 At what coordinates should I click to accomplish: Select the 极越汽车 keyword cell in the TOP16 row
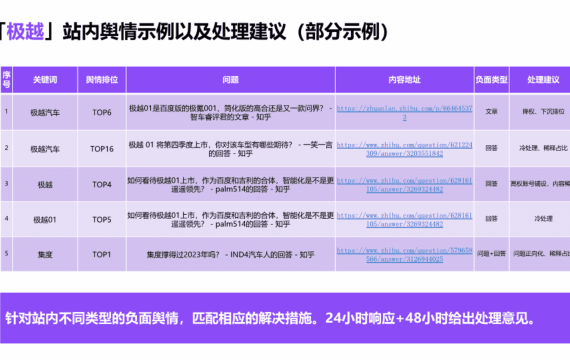(x=45, y=149)
